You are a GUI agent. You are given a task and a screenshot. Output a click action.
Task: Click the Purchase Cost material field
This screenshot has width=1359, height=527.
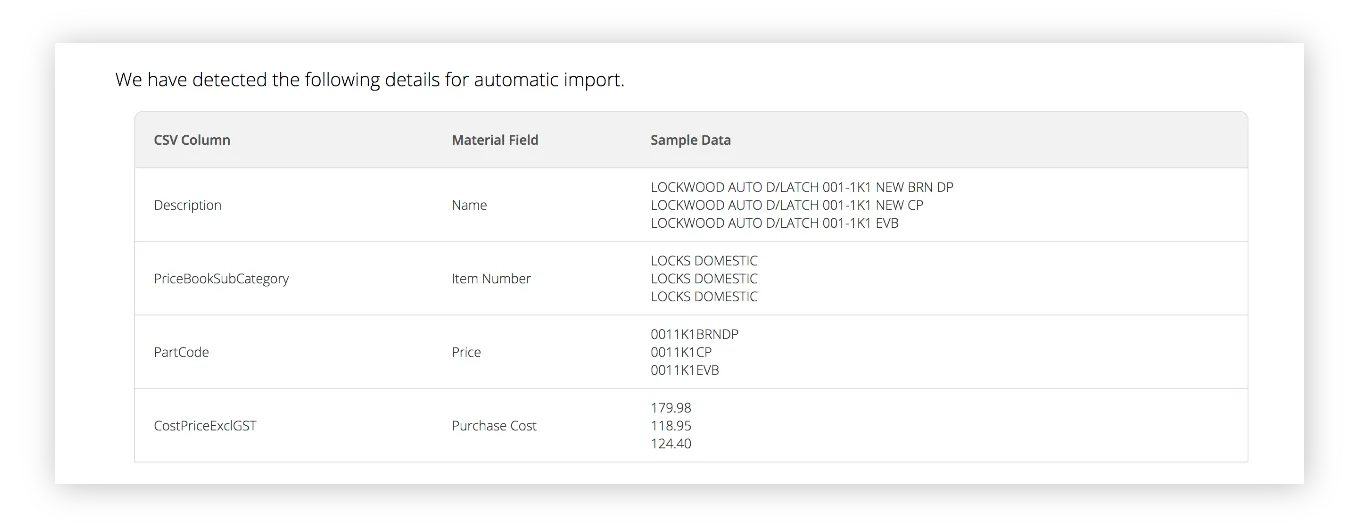coord(494,426)
